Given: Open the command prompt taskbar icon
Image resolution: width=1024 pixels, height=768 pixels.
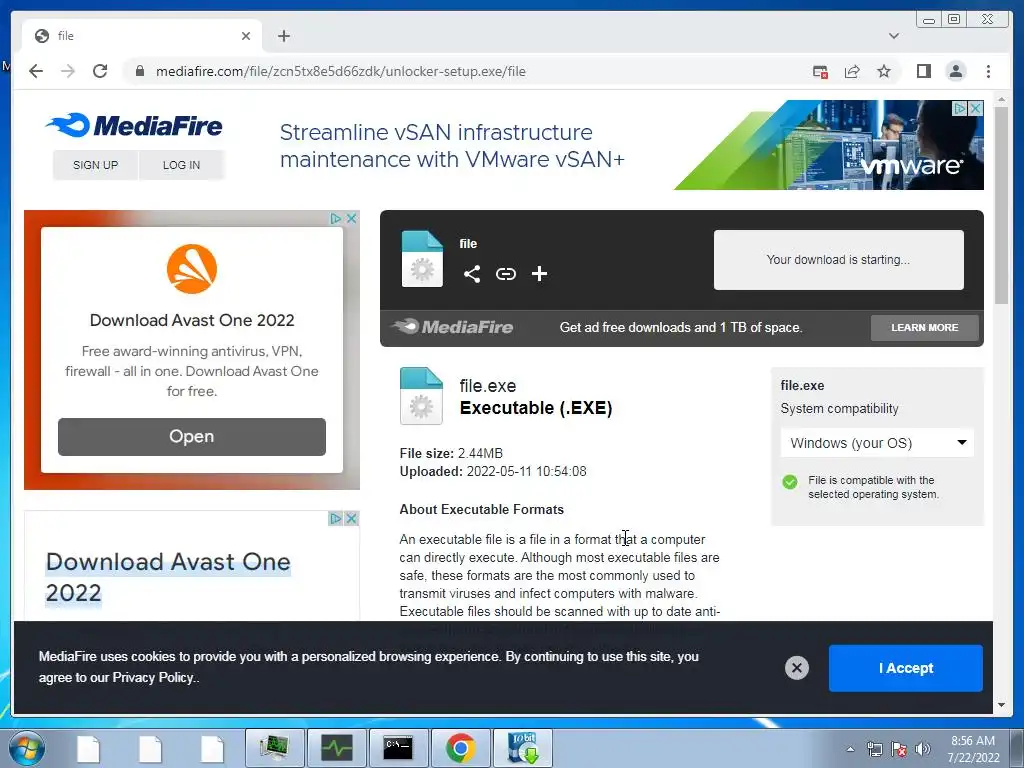Looking at the screenshot, I should point(398,748).
